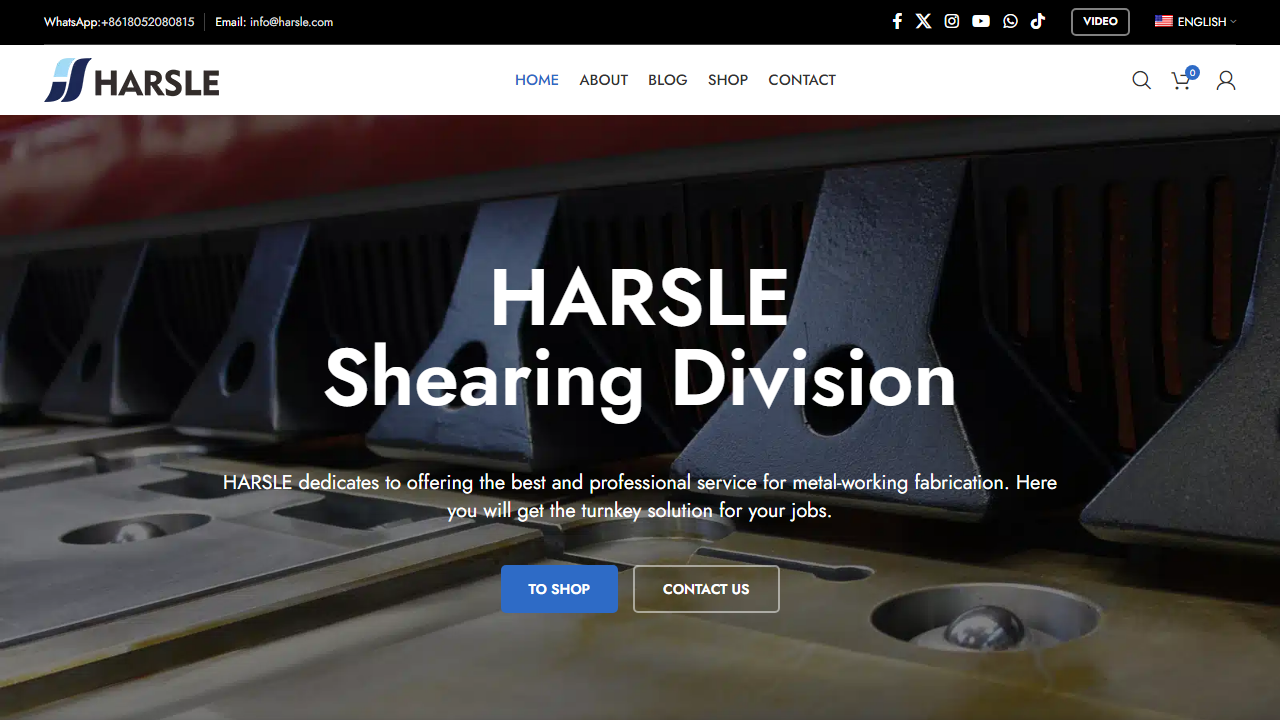Open the BLOG menu item
This screenshot has width=1280, height=720.
pyautogui.click(x=668, y=80)
